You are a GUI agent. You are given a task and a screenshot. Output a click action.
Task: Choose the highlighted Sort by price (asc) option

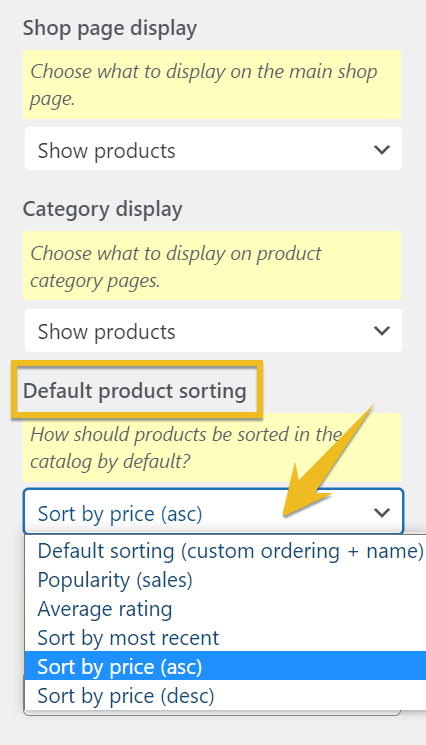pos(226,666)
